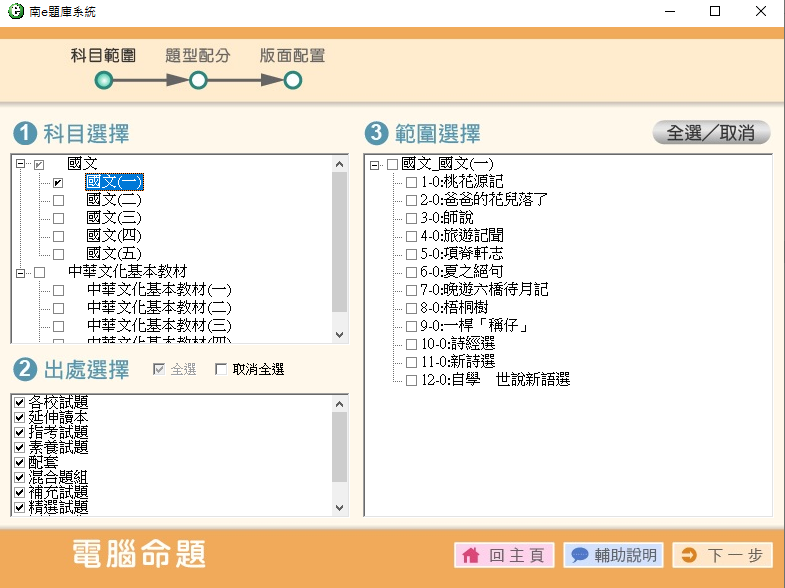Screen dimensions: 785x588
Task: Go to the 版面配置 step label
Action: coord(292,56)
